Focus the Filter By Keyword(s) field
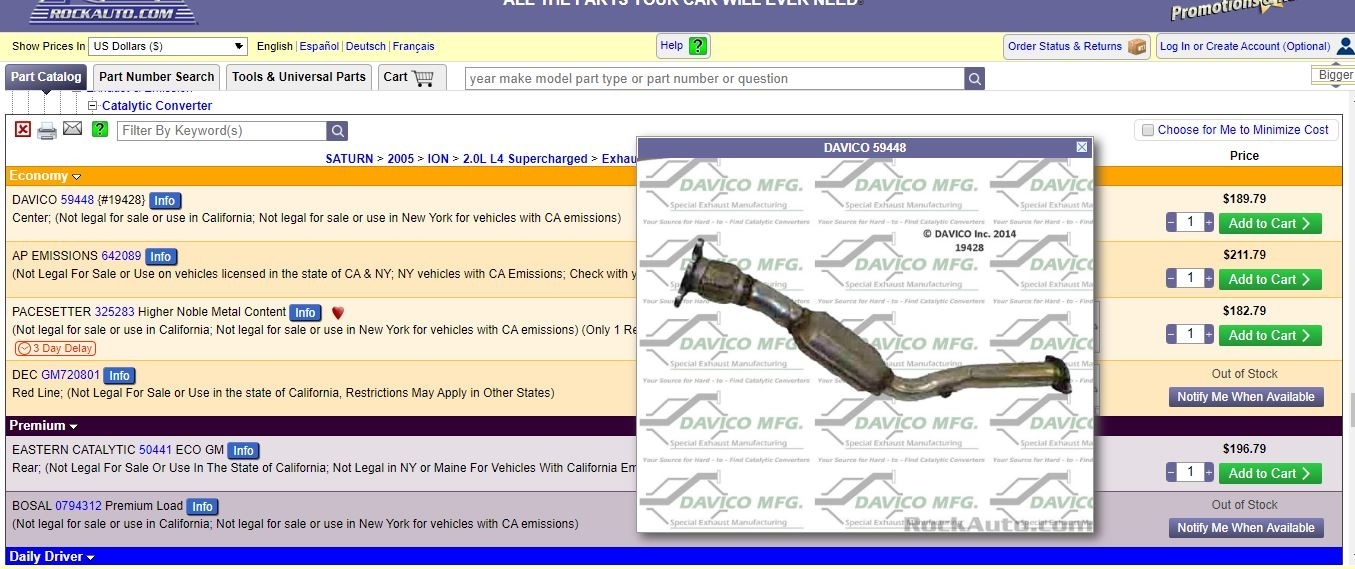Viewport: 1355px width, 569px height. 222,131
